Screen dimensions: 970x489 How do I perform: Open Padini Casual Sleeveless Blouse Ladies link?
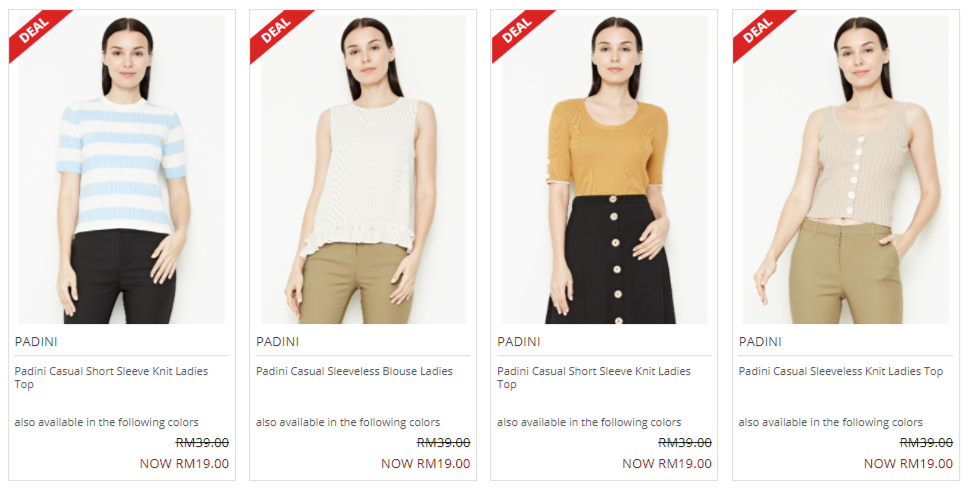coord(354,371)
